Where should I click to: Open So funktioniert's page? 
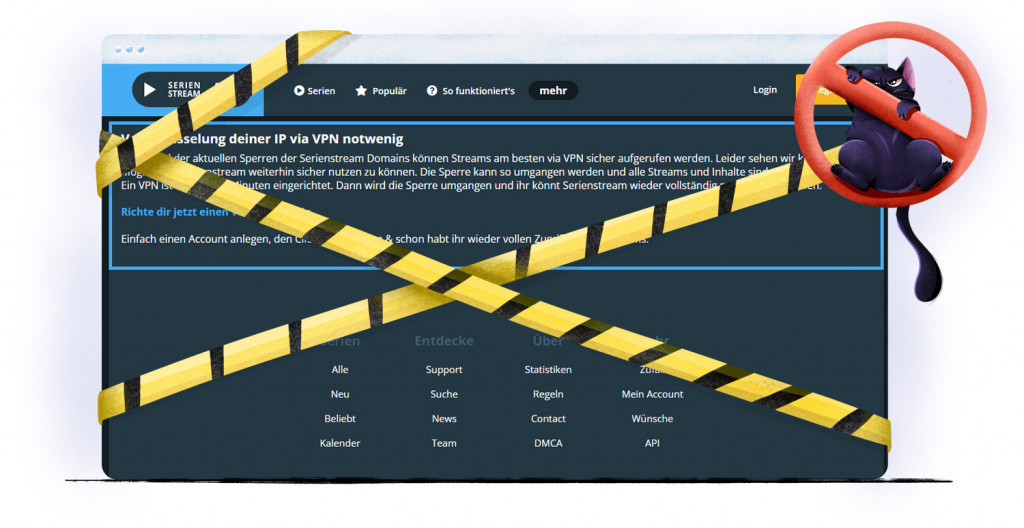[471, 91]
